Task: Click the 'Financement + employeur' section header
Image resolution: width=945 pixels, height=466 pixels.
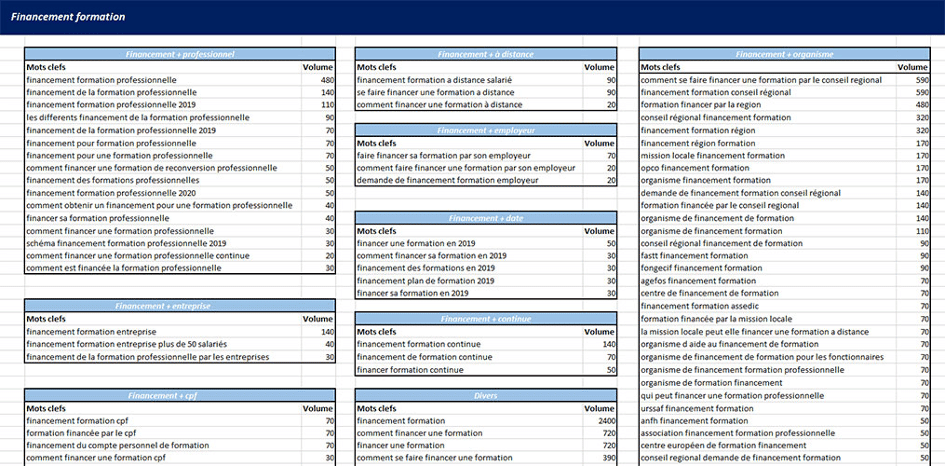Action: point(486,130)
